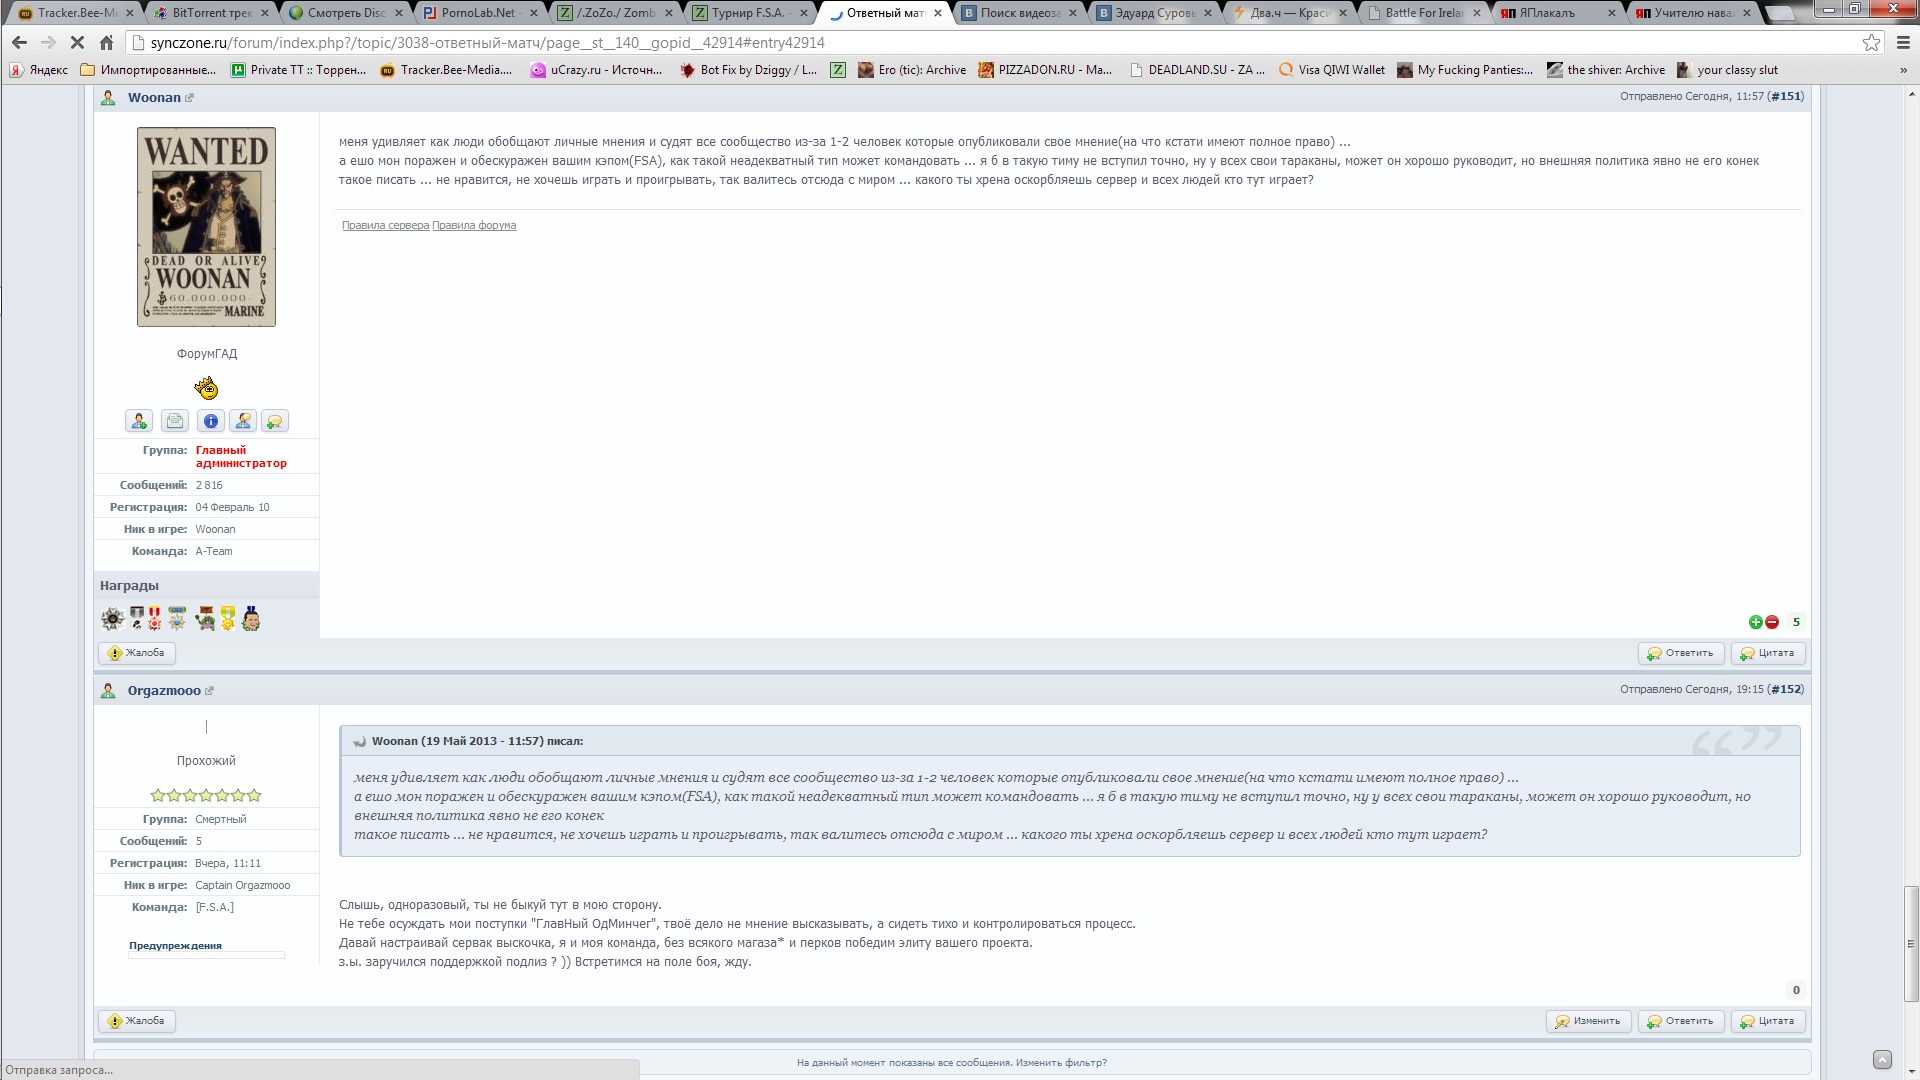Click the red minus reputation icon
This screenshot has height=1080, width=1920.
pos(1772,622)
